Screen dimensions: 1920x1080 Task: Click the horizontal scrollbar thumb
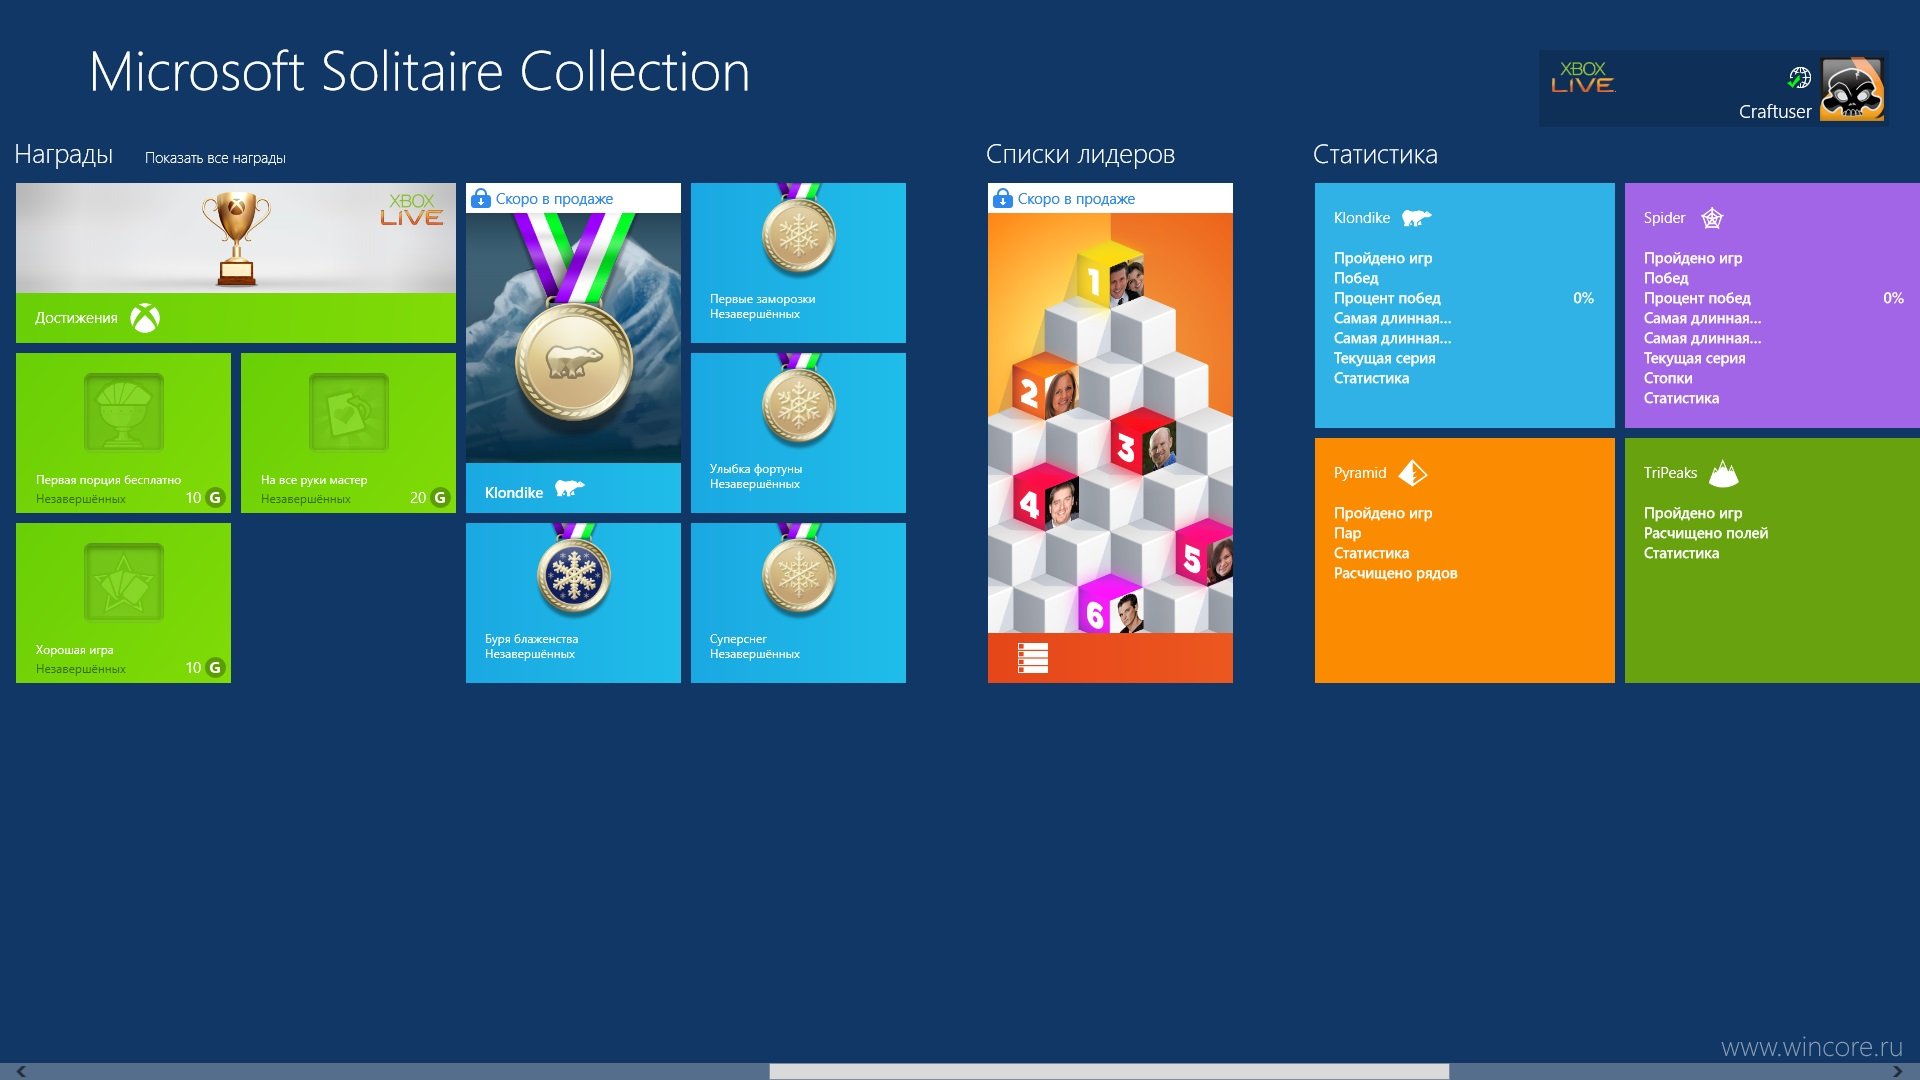pos(1109,1071)
